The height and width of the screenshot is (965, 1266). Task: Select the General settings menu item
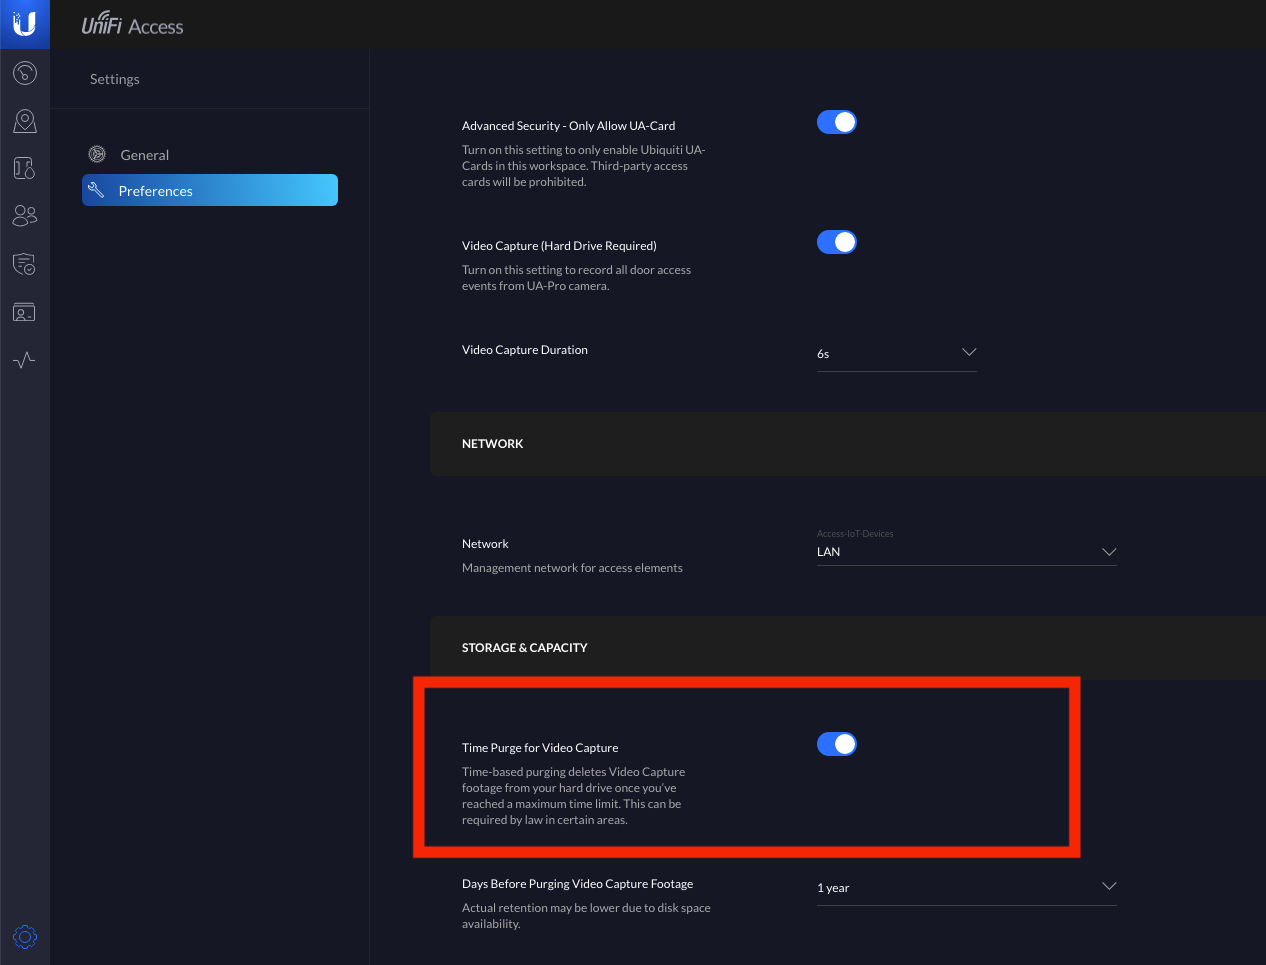(145, 155)
